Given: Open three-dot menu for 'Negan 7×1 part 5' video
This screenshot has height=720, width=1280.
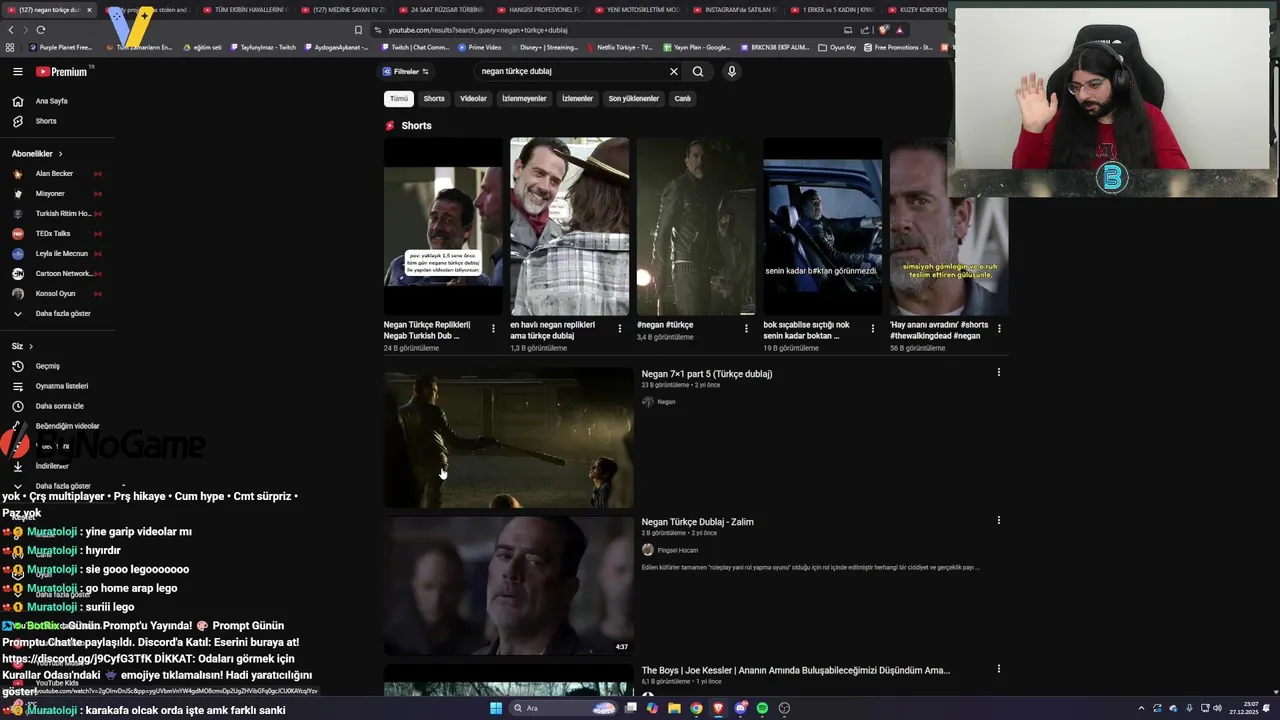Looking at the screenshot, I should (998, 373).
